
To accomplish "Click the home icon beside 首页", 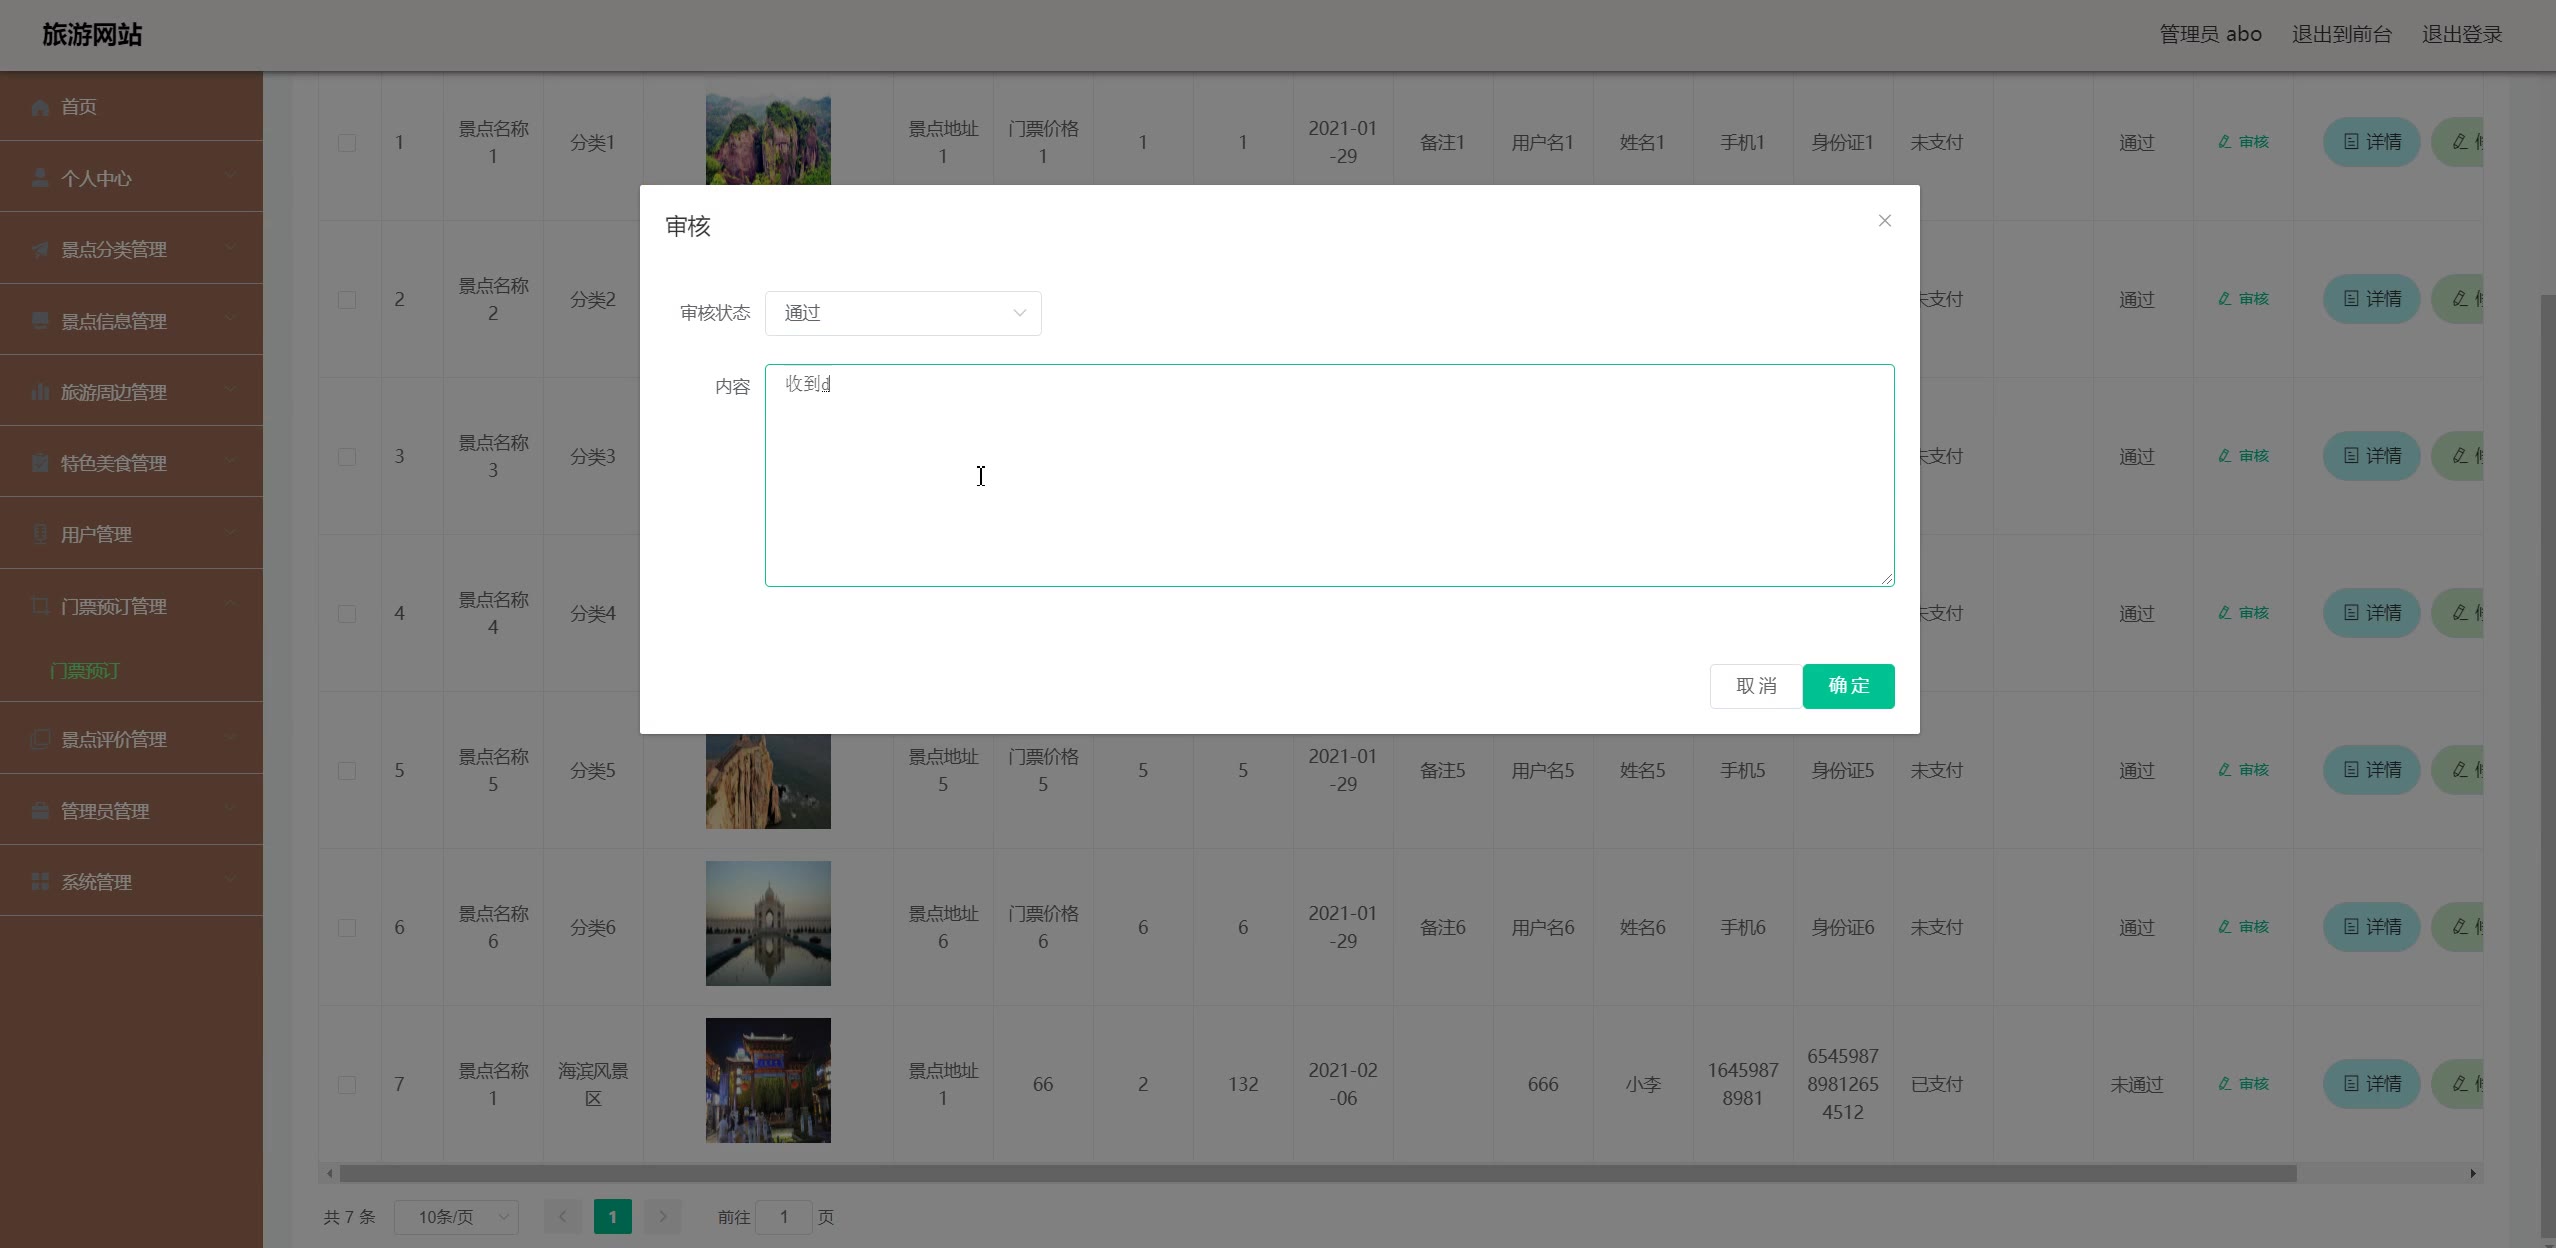I will pos(40,107).
